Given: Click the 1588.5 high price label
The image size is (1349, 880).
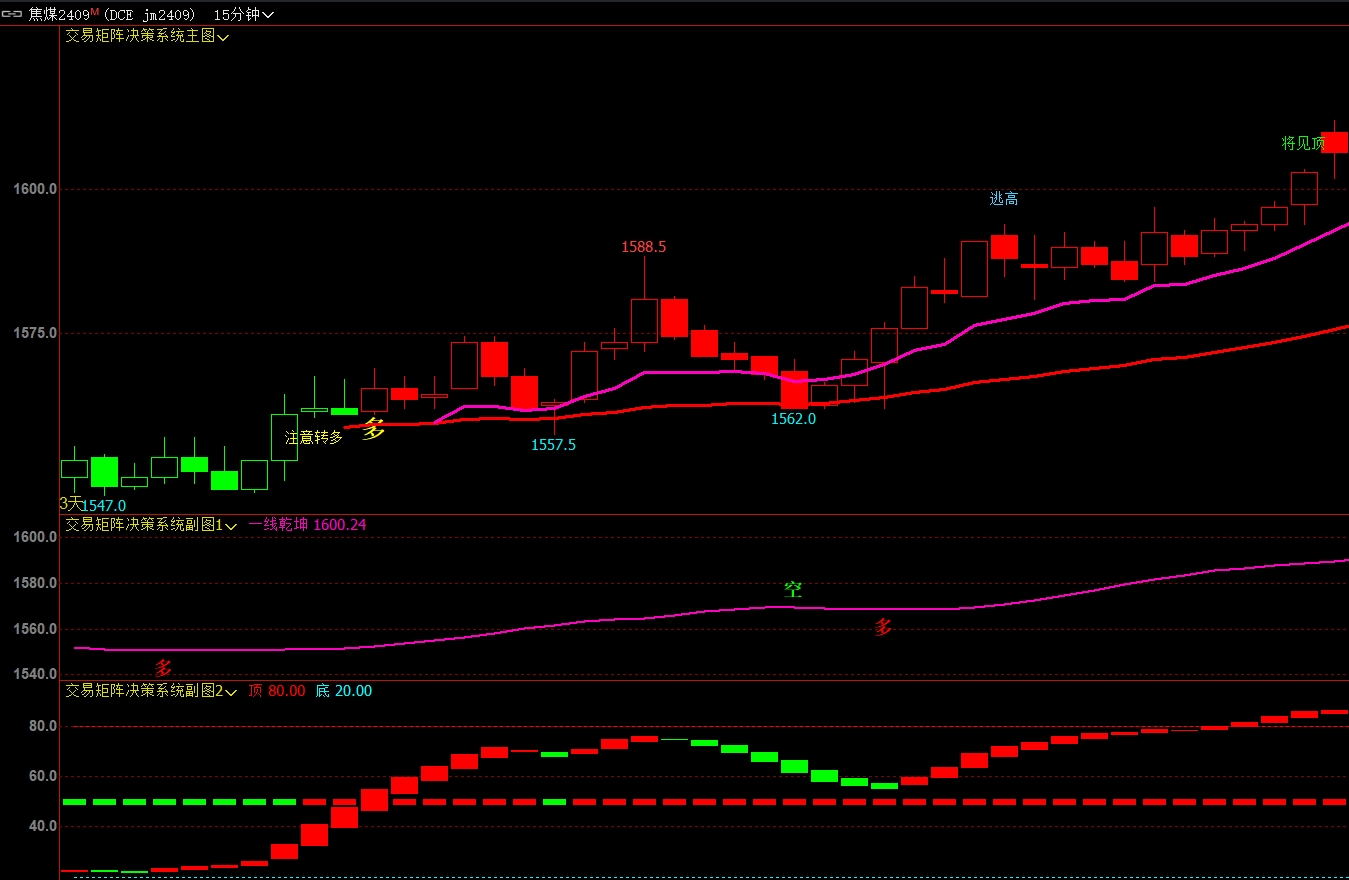Looking at the screenshot, I should [x=643, y=246].
